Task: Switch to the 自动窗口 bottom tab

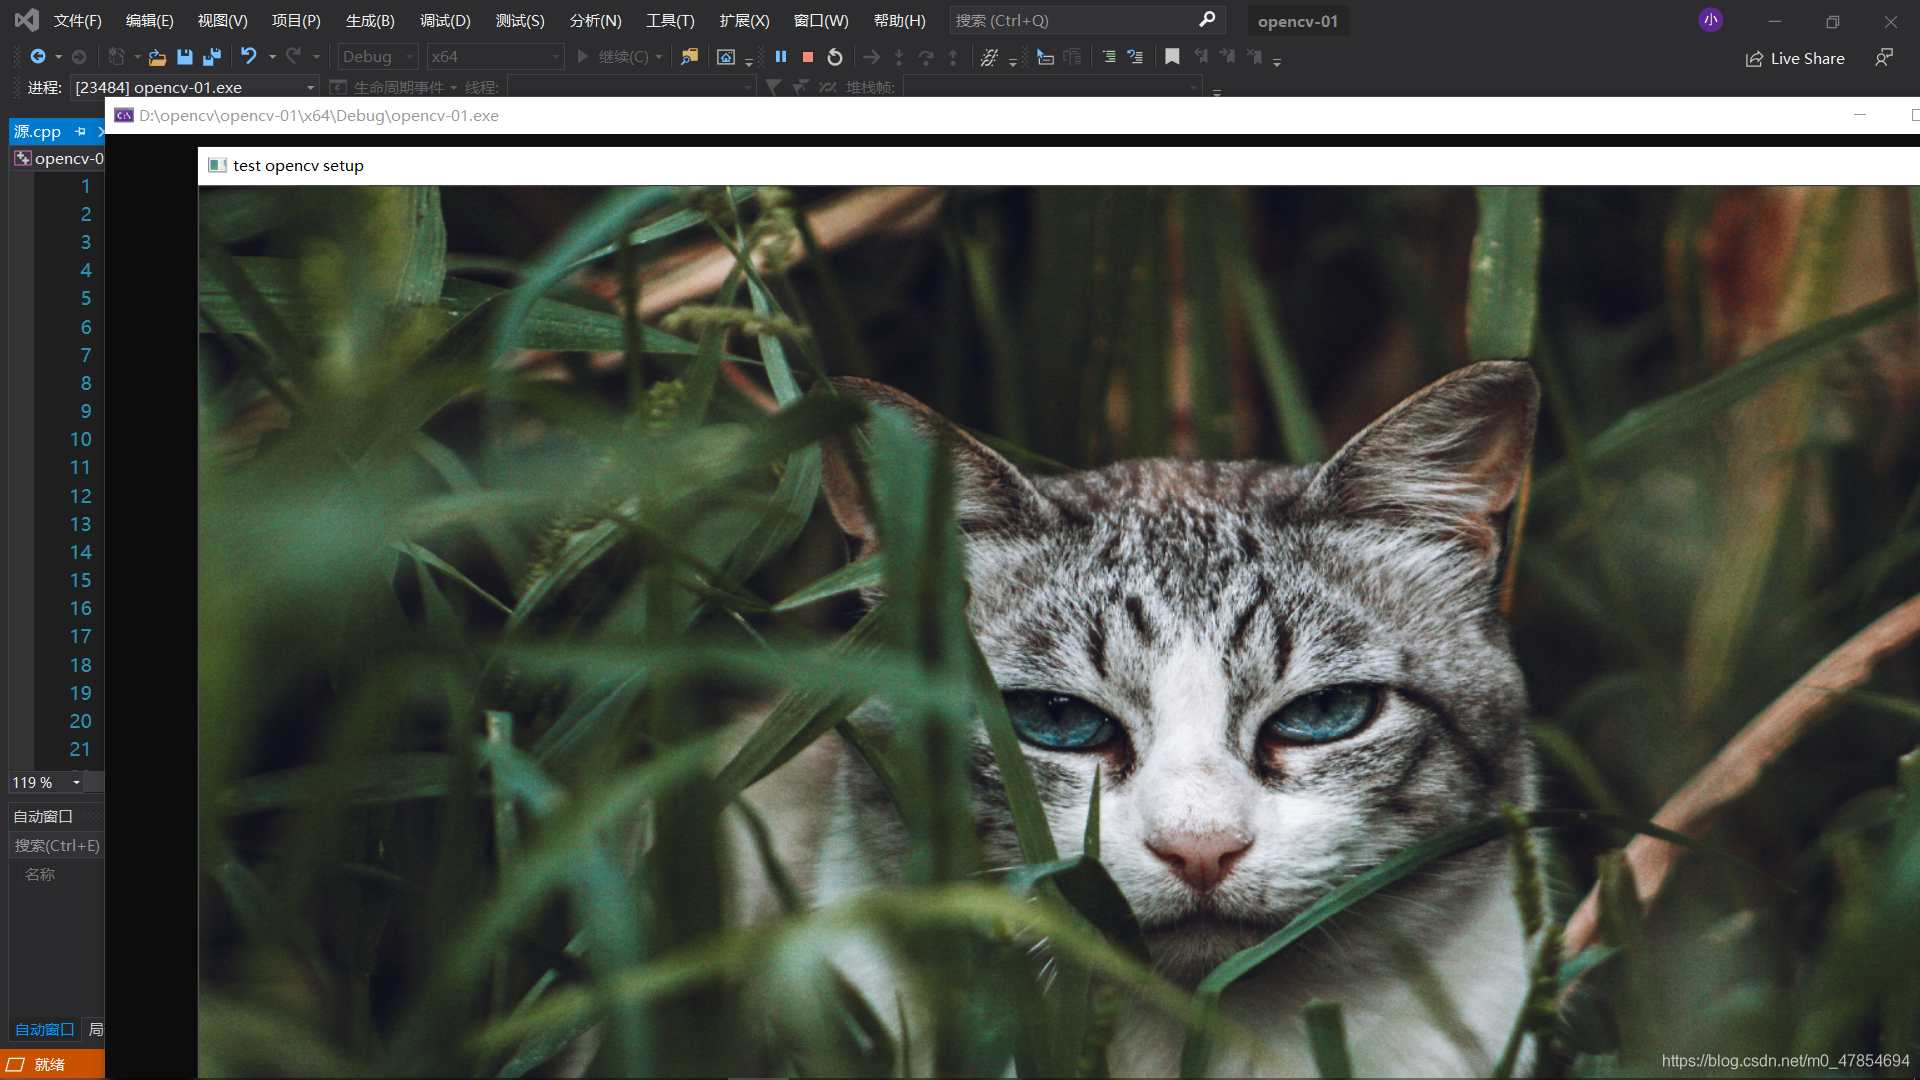Action: [x=44, y=1029]
